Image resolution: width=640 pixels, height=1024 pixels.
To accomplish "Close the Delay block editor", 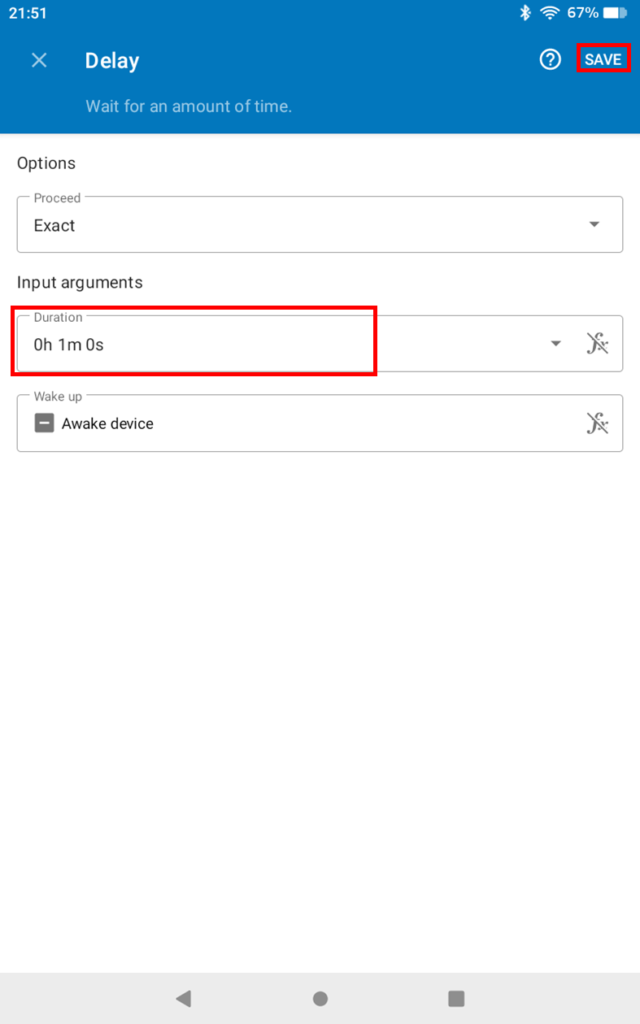I will click(x=39, y=60).
